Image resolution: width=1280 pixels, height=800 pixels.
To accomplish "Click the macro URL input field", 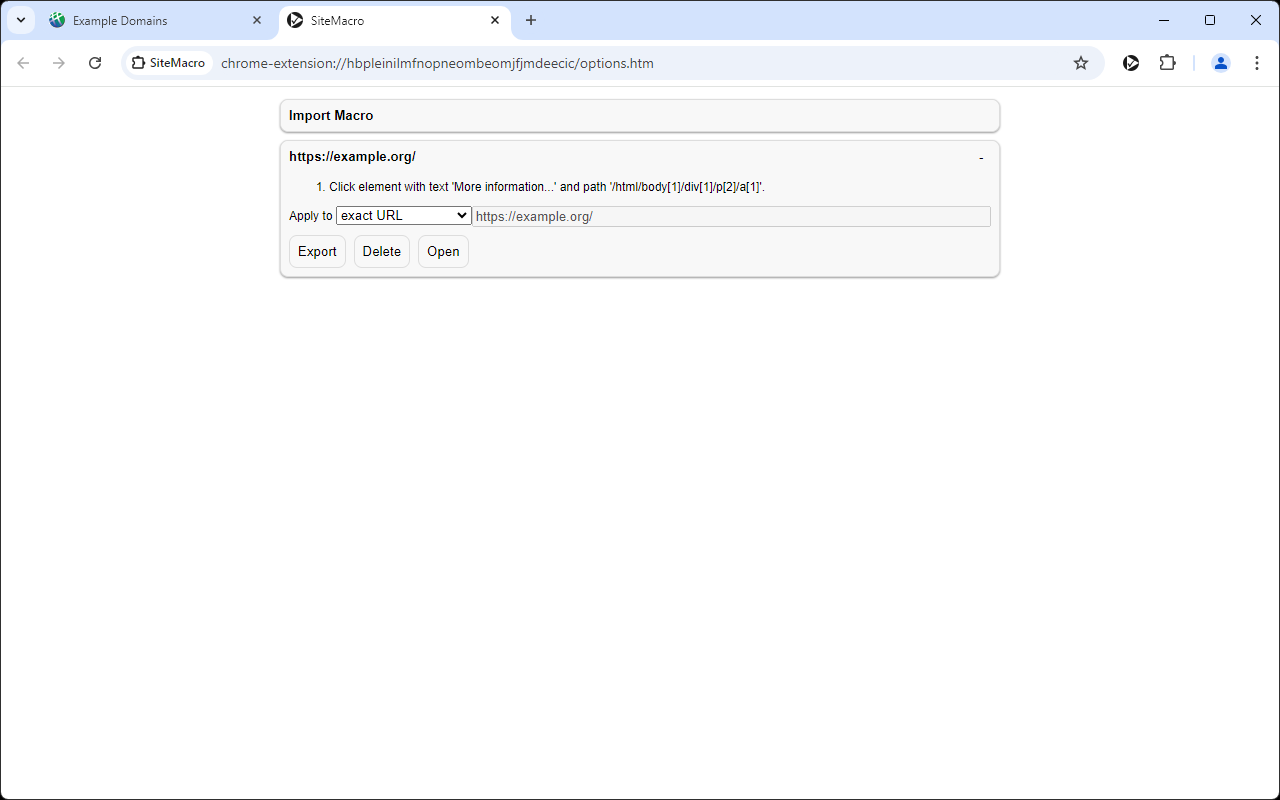I will (x=730, y=216).
